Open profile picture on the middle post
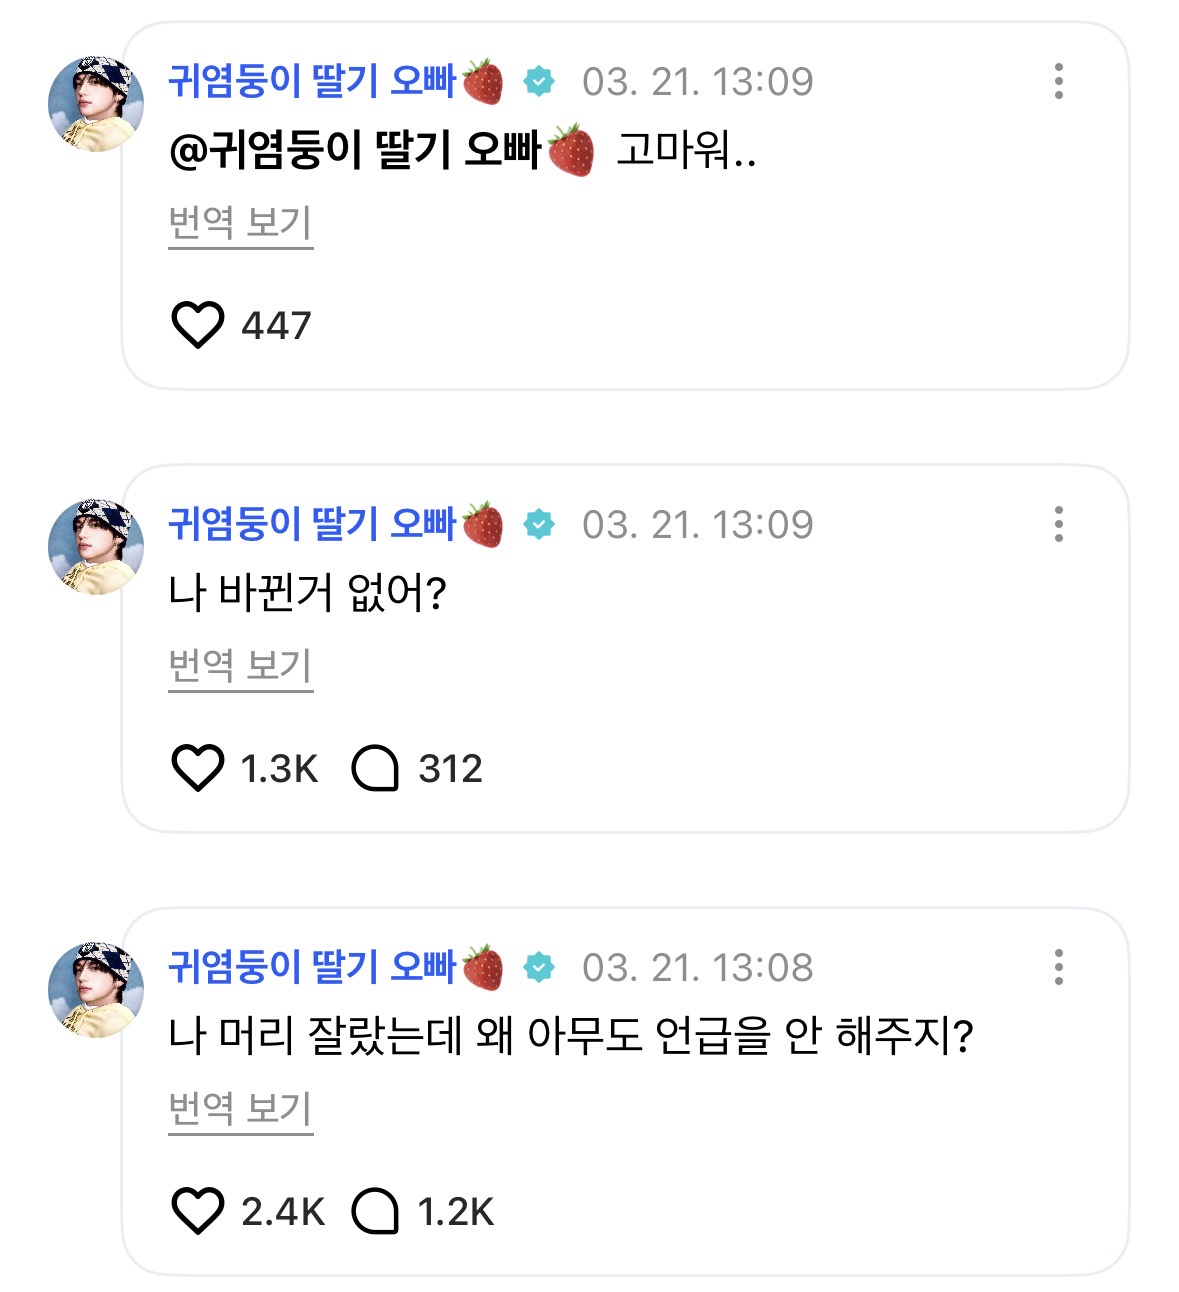1179x1292 pixels. [96, 547]
